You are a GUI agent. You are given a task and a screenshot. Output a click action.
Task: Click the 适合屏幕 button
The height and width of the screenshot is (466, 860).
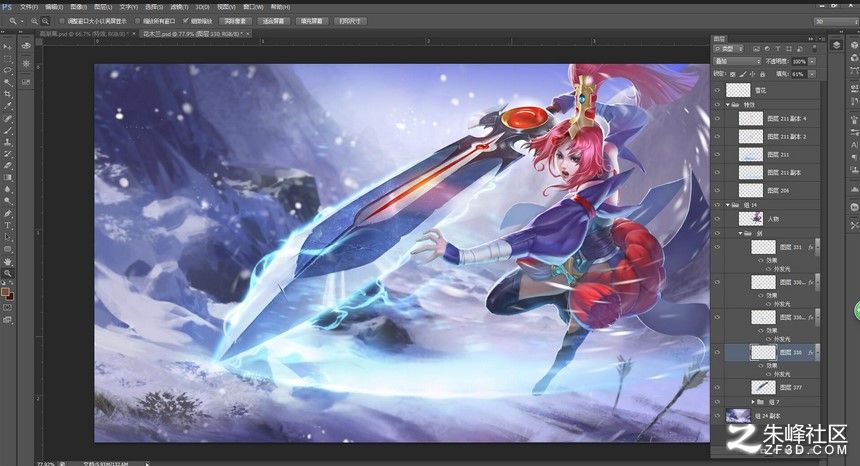pyautogui.click(x=273, y=21)
